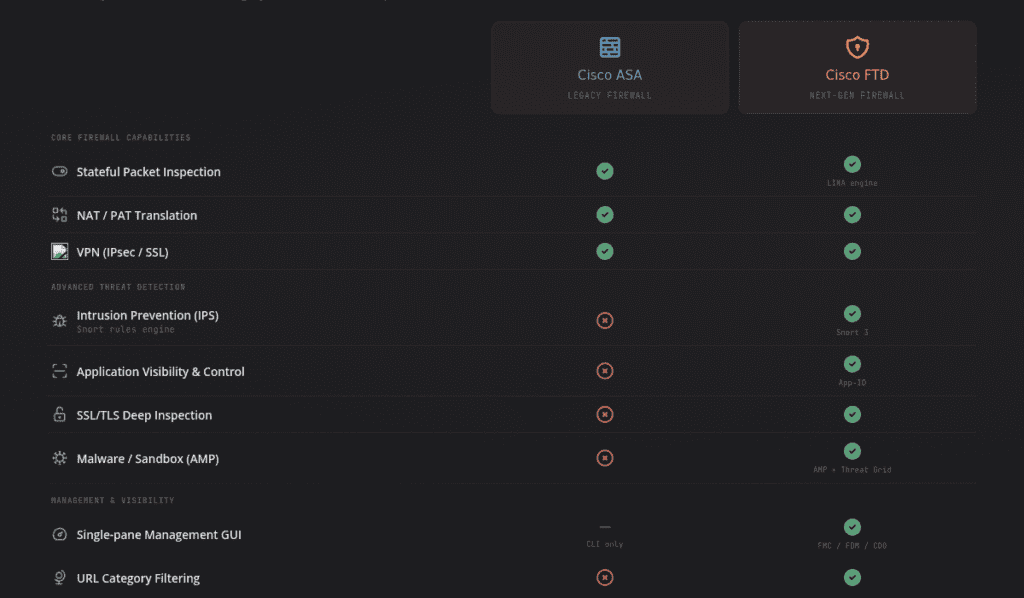Click the SSL/TLS Deep Inspection lock icon
The width and height of the screenshot is (1024, 598).
point(59,415)
